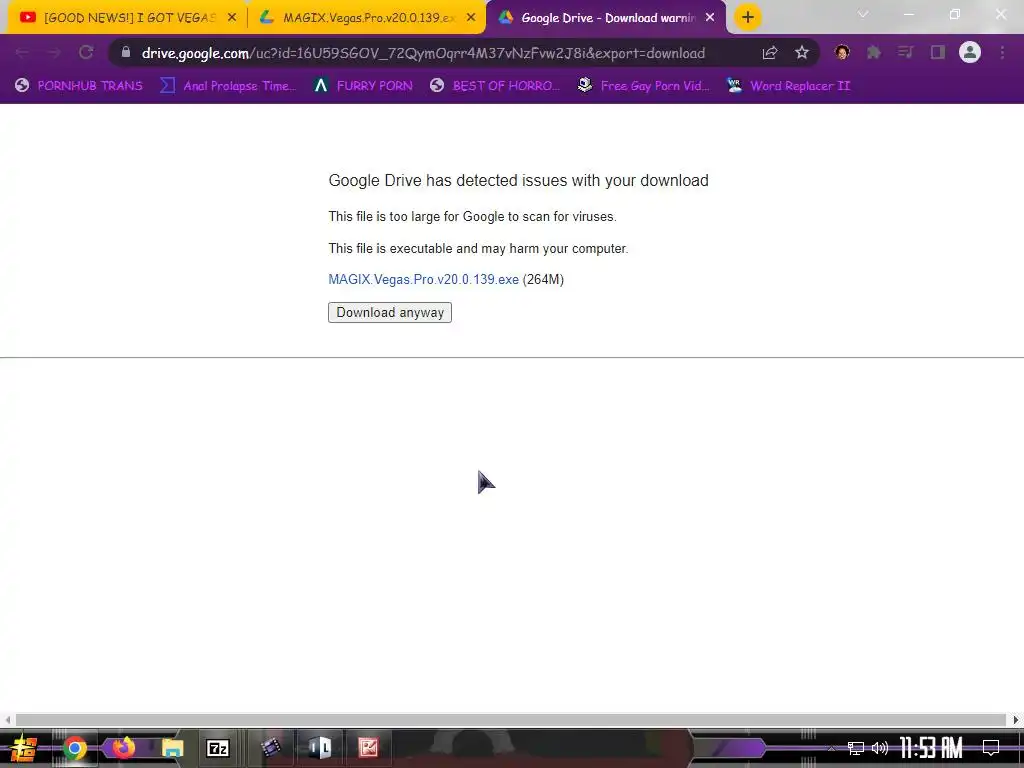Close the Download warning tab
Screen dimensions: 1024x768
(710, 18)
